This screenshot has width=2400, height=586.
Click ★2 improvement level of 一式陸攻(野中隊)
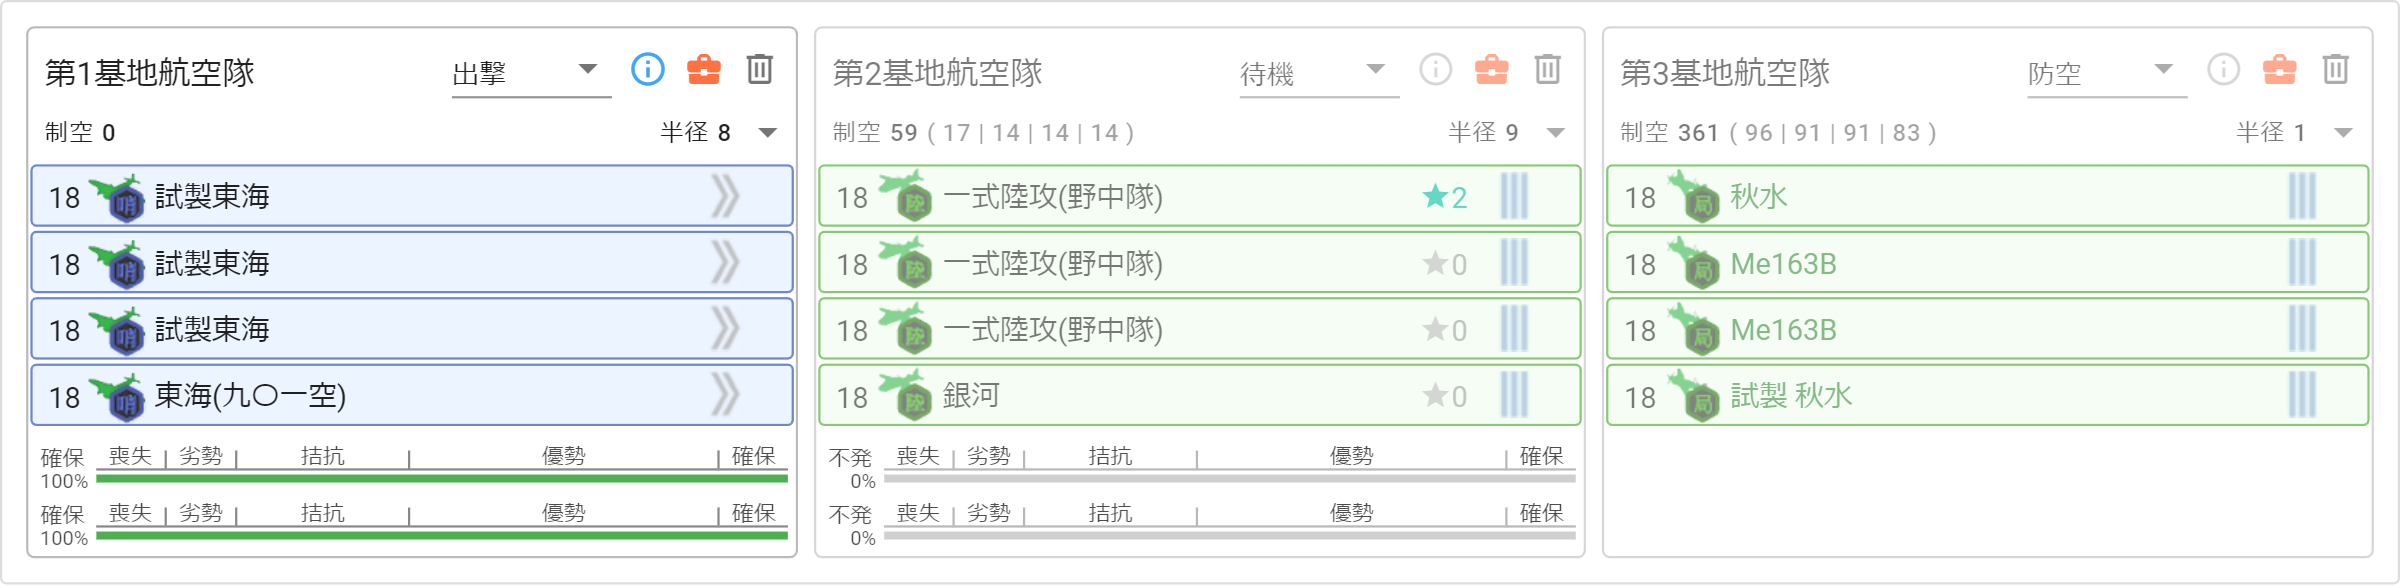click(1445, 197)
